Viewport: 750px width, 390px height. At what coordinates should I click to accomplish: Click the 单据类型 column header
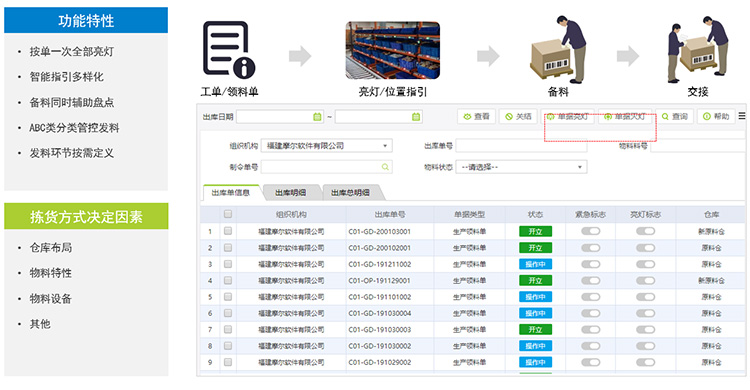tap(469, 214)
